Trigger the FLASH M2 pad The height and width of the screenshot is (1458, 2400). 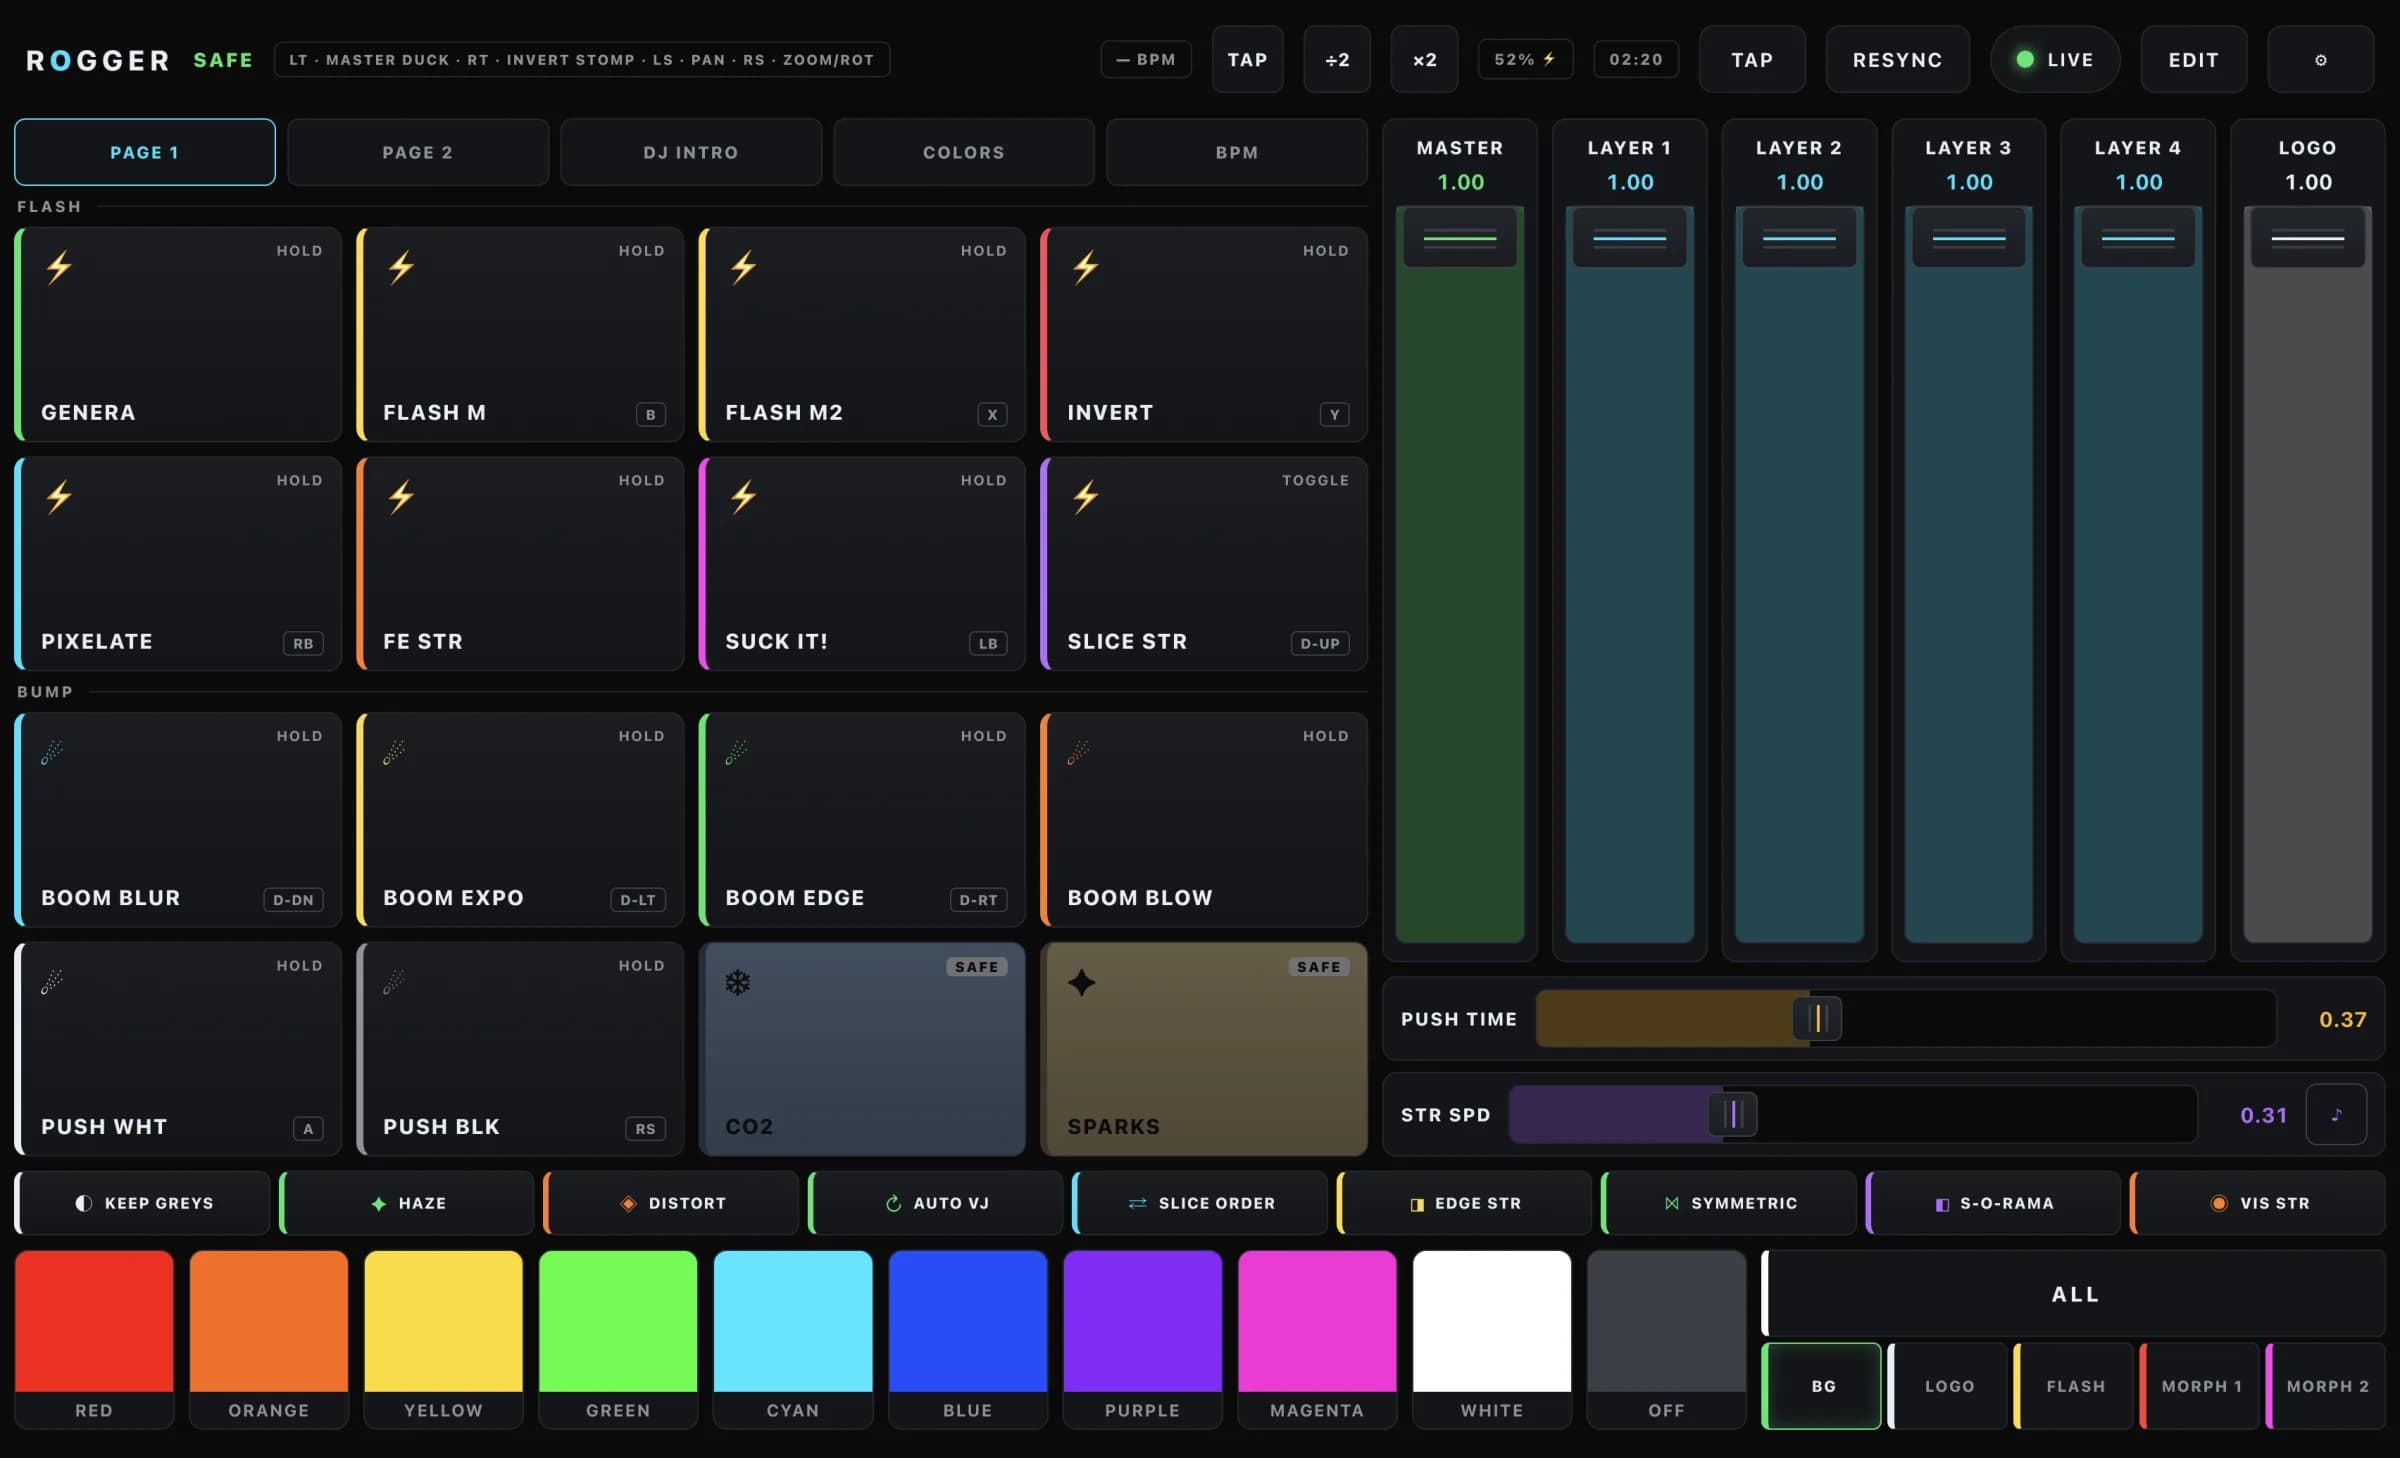pos(862,334)
